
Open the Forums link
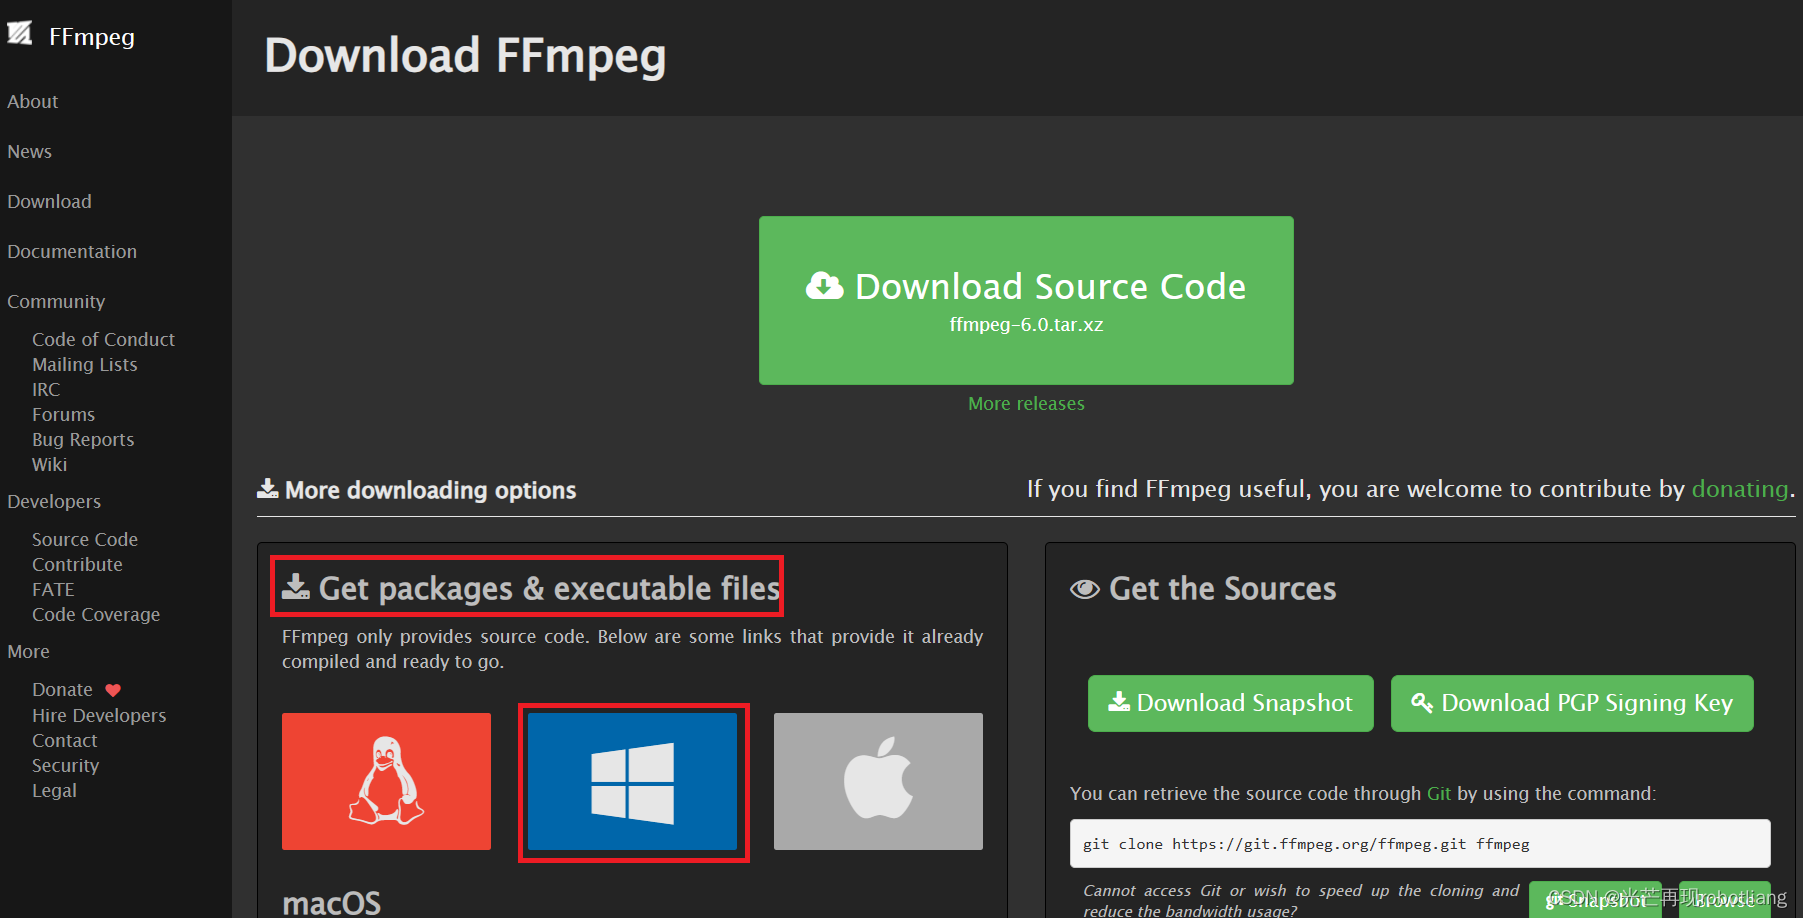point(64,415)
